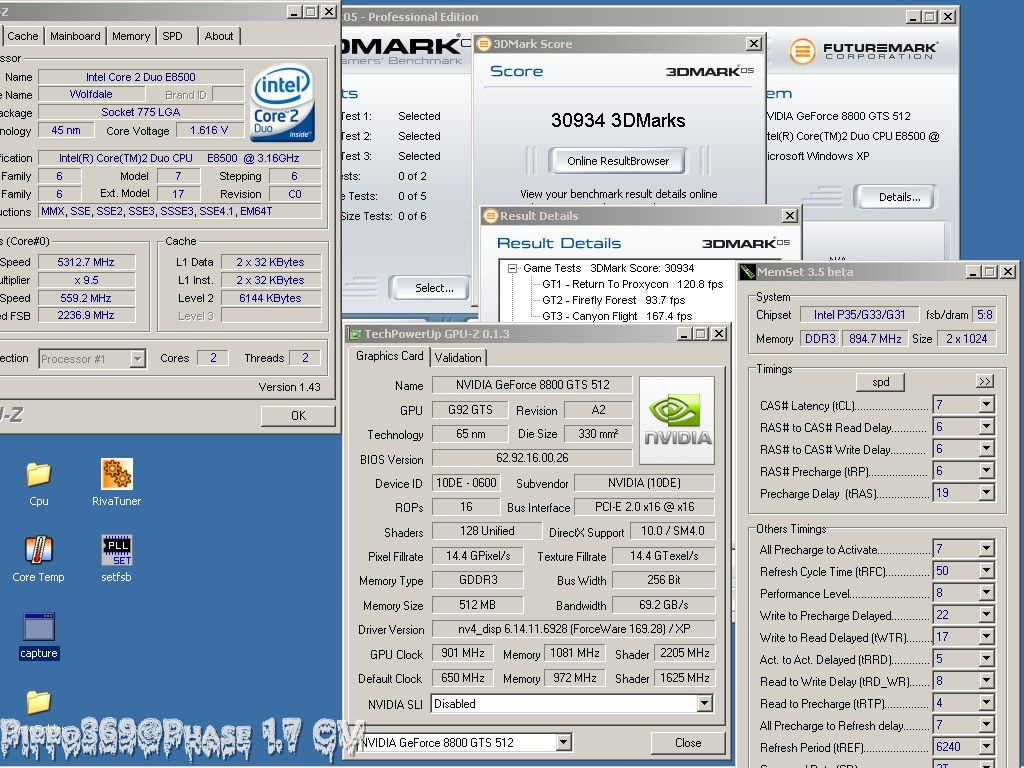The width and height of the screenshot is (1024, 768).
Task: Click the BIOS Version field in GPU-Z
Action: click(x=532, y=458)
